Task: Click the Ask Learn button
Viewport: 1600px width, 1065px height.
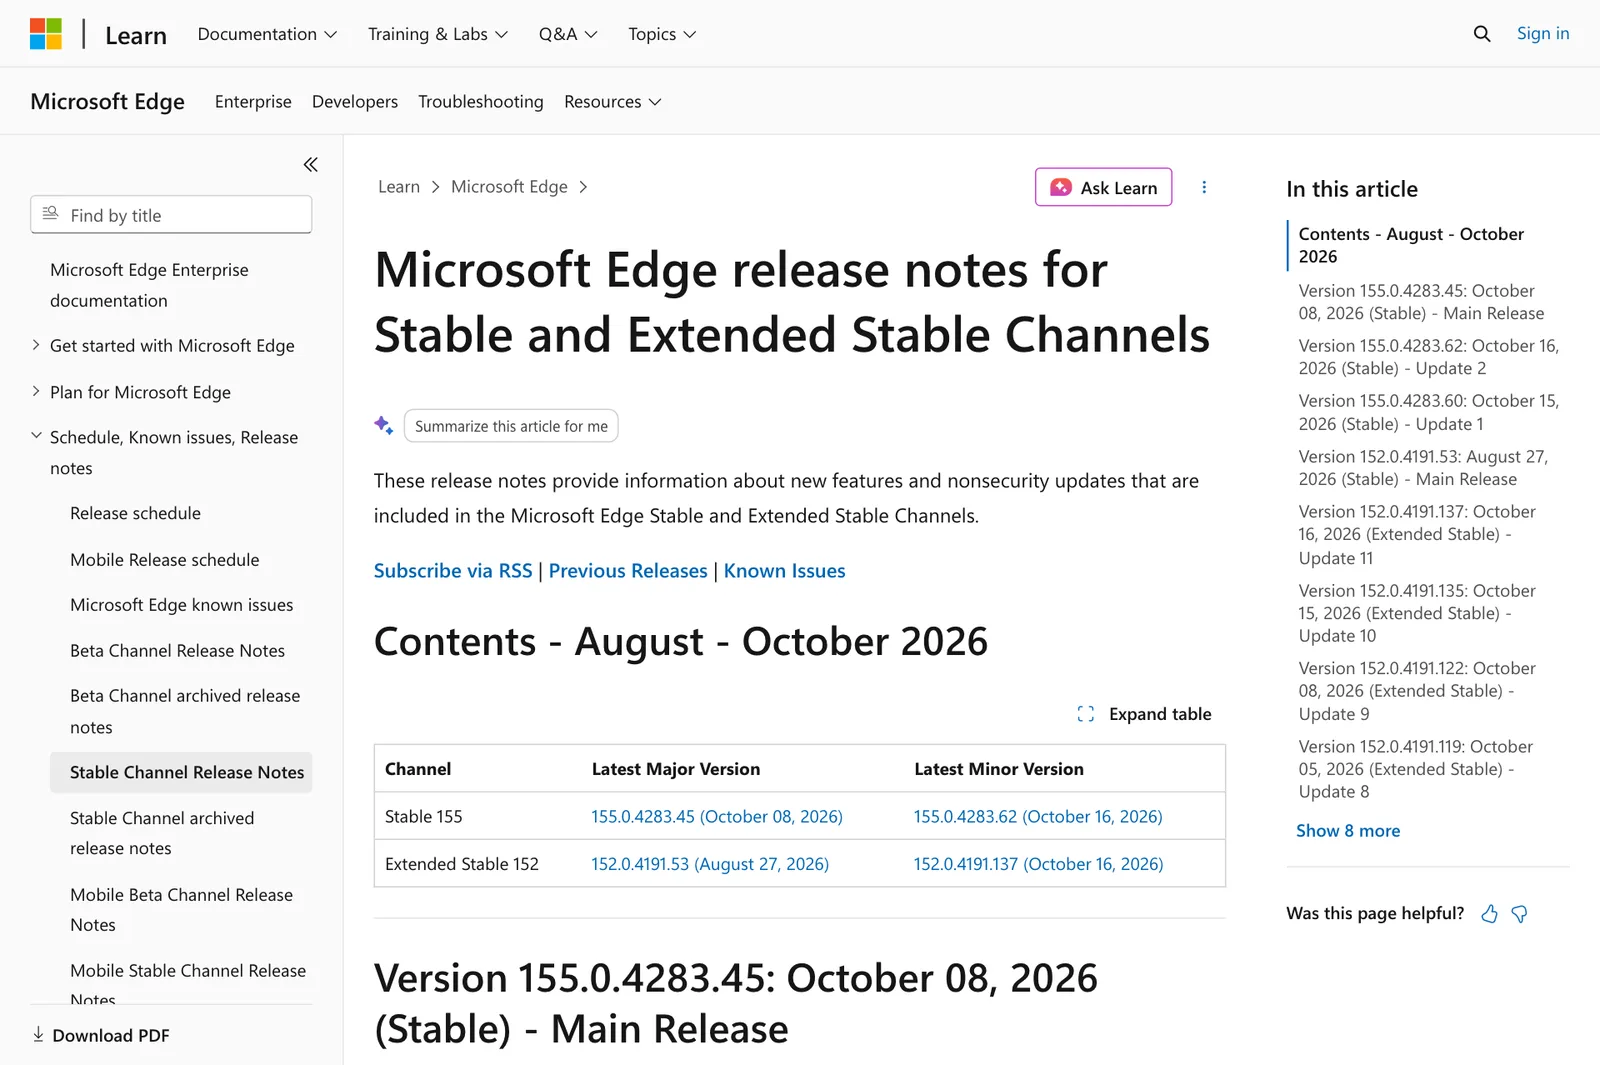Action: point(1104,187)
